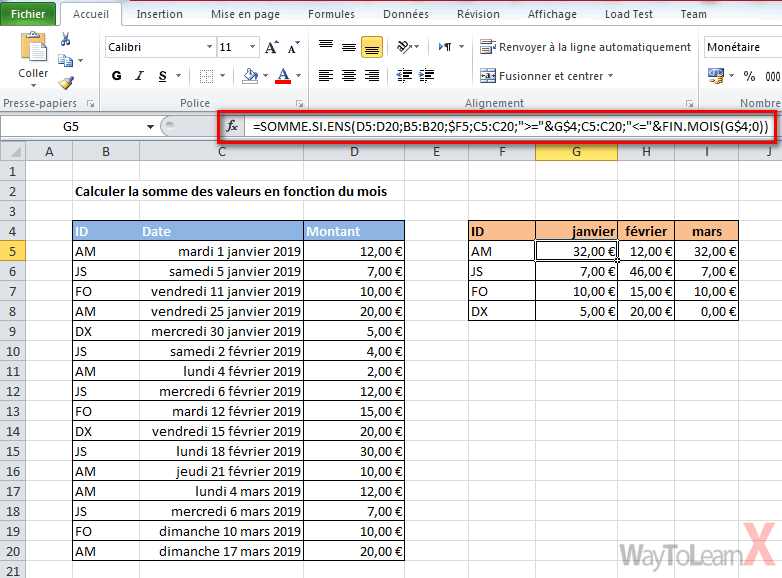Switch to the Formules tab

[x=331, y=14]
